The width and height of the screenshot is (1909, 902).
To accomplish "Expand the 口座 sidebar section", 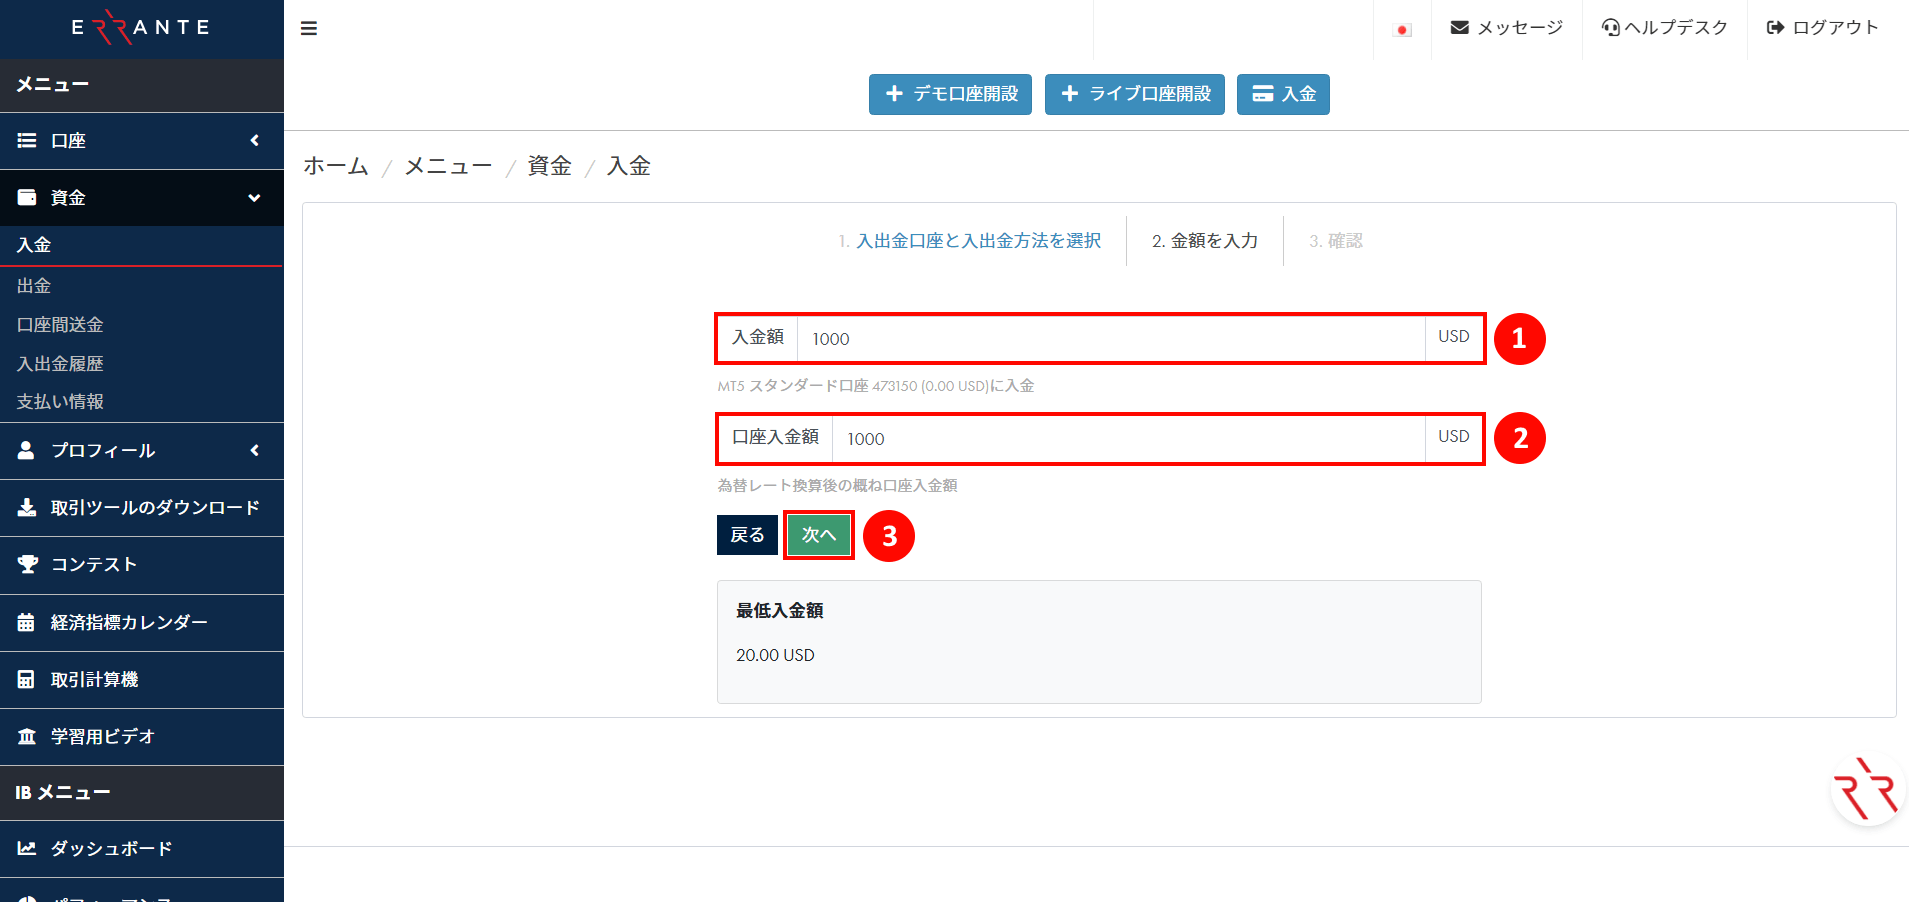I will point(141,141).
